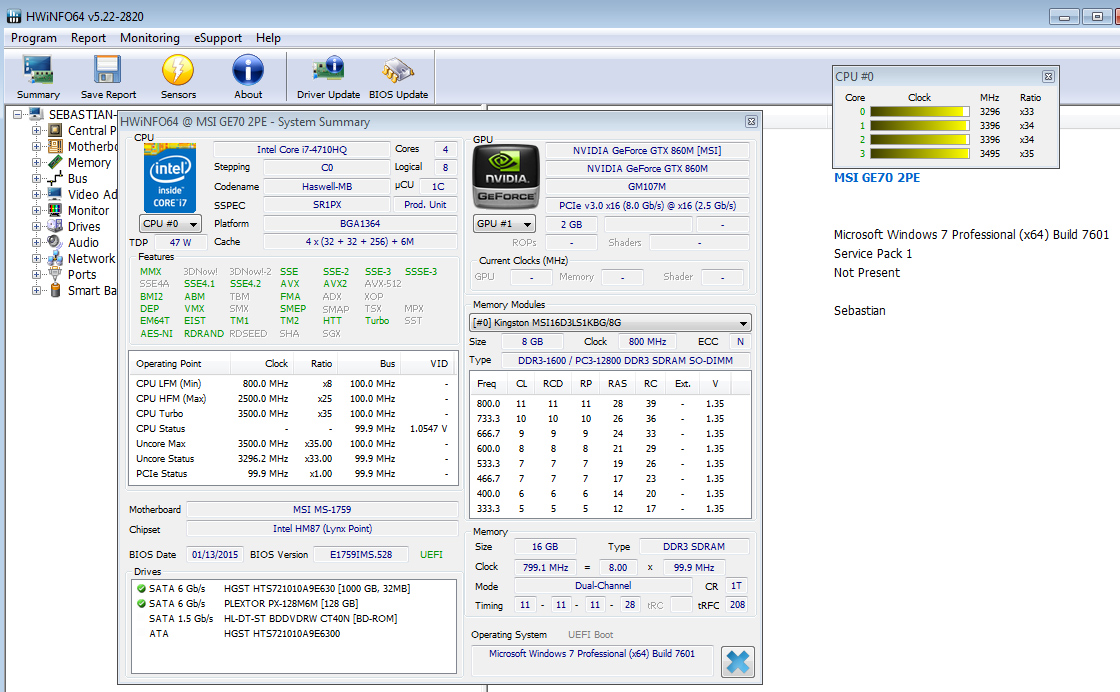The width and height of the screenshot is (1120, 692).
Task: Open the GPU #1 selector dropdown
Action: [x=504, y=224]
